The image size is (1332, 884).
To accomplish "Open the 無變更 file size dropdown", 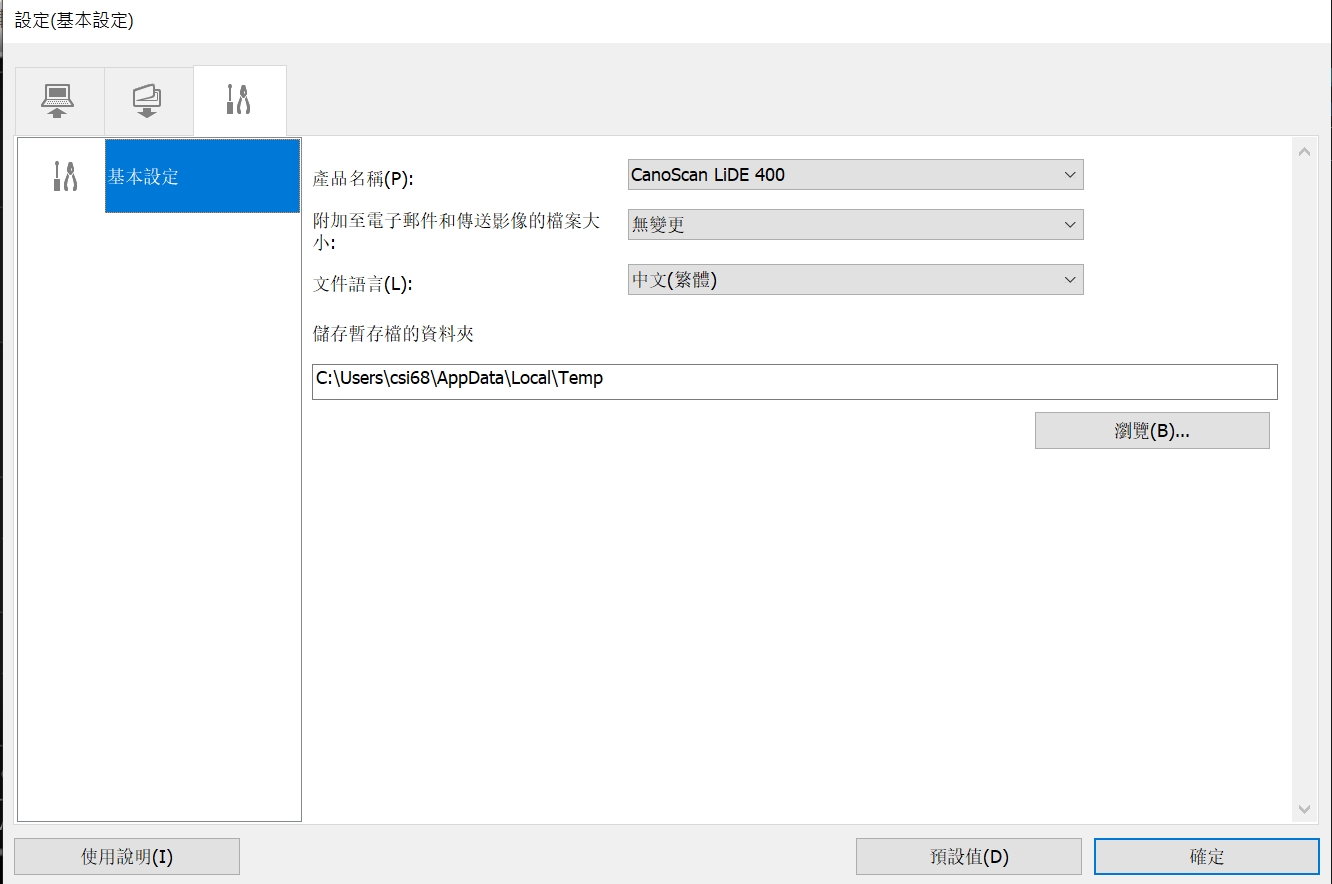I will pyautogui.click(x=855, y=224).
